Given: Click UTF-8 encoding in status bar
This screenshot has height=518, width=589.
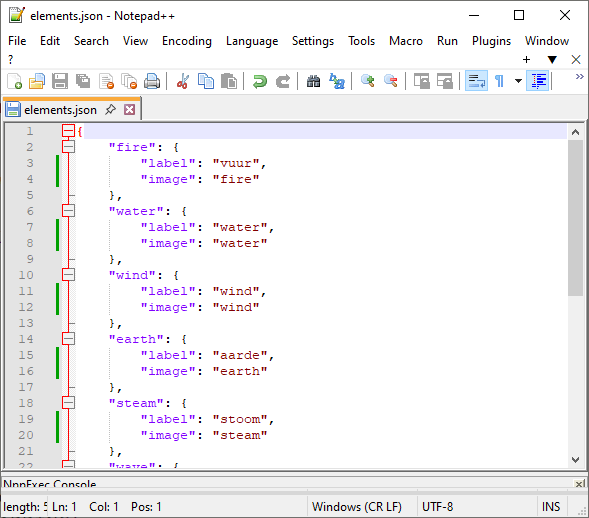Looking at the screenshot, I should coord(438,507).
